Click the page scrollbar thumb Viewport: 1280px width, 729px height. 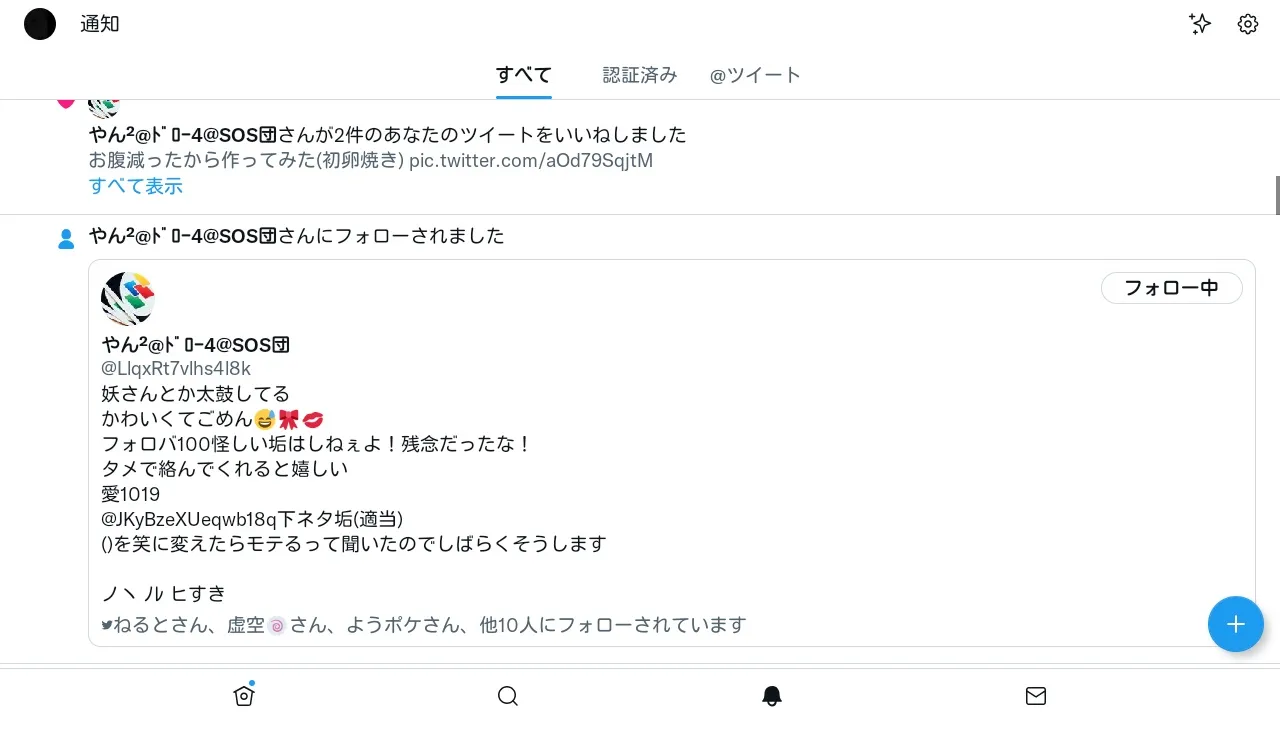[x=1277, y=195]
